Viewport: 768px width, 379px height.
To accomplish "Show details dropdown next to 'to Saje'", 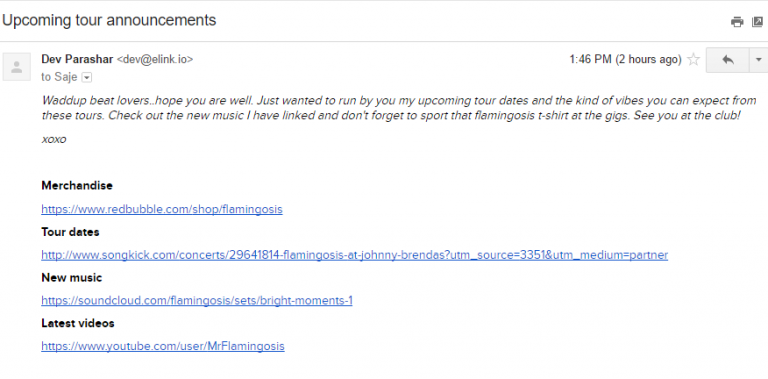I will (x=86, y=77).
